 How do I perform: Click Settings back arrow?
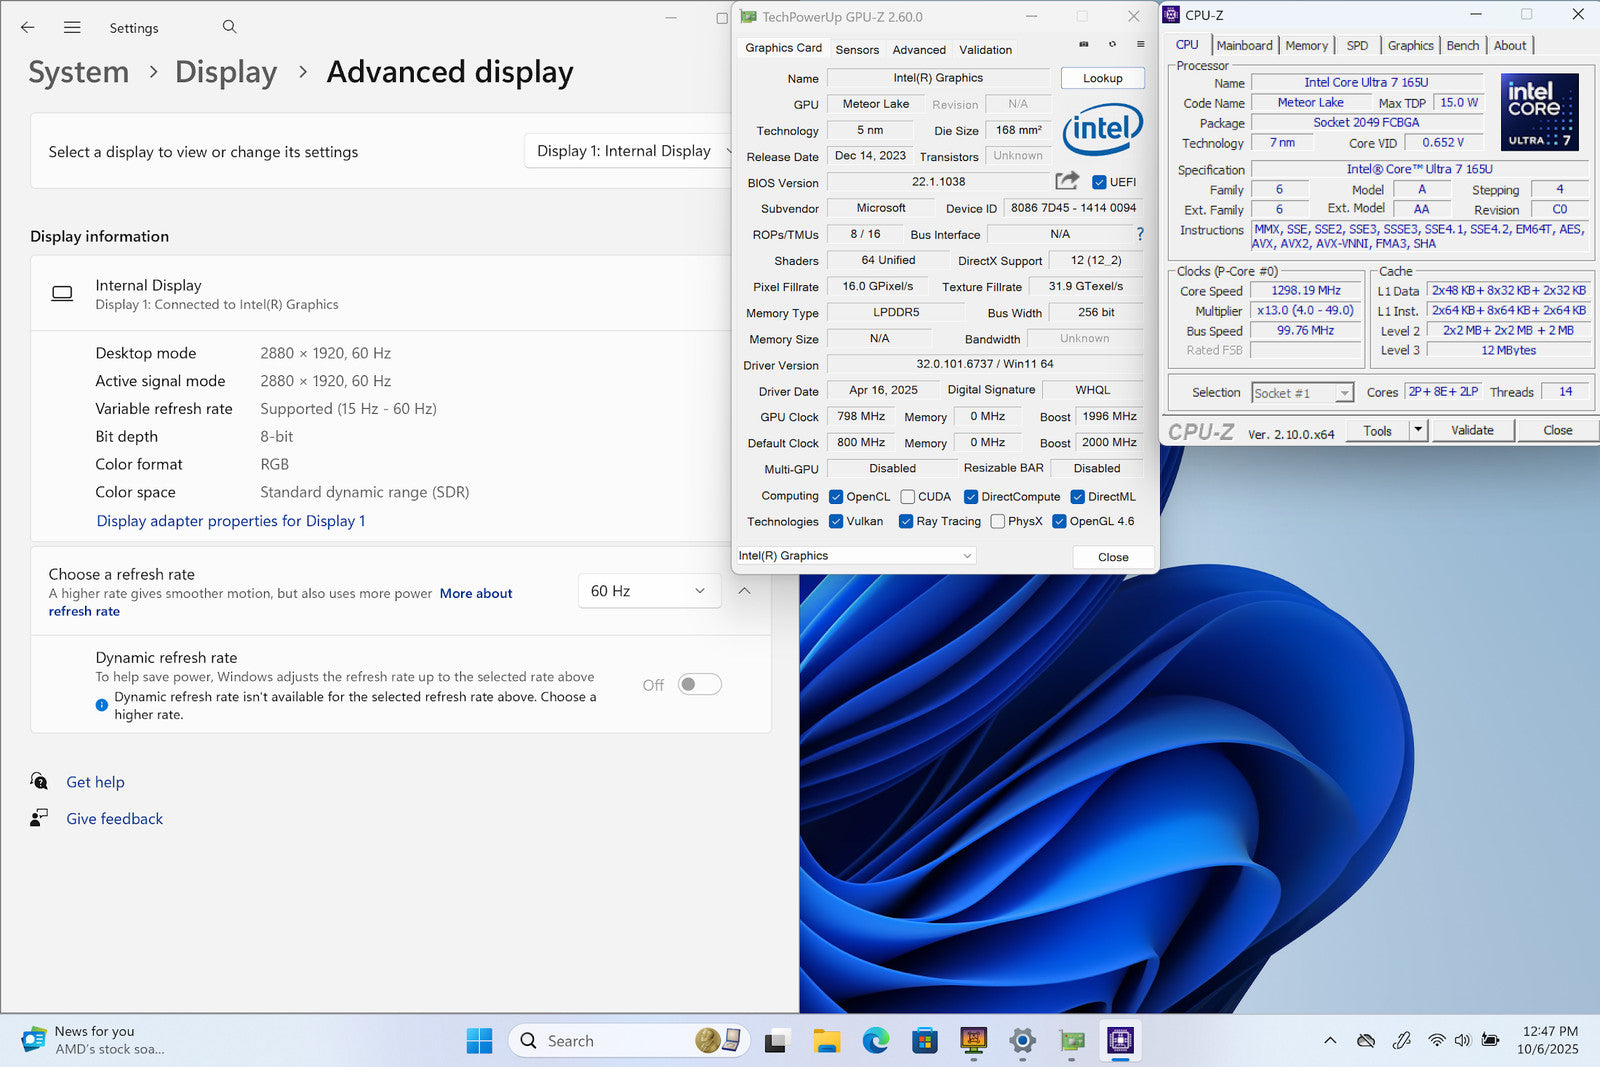[x=28, y=28]
